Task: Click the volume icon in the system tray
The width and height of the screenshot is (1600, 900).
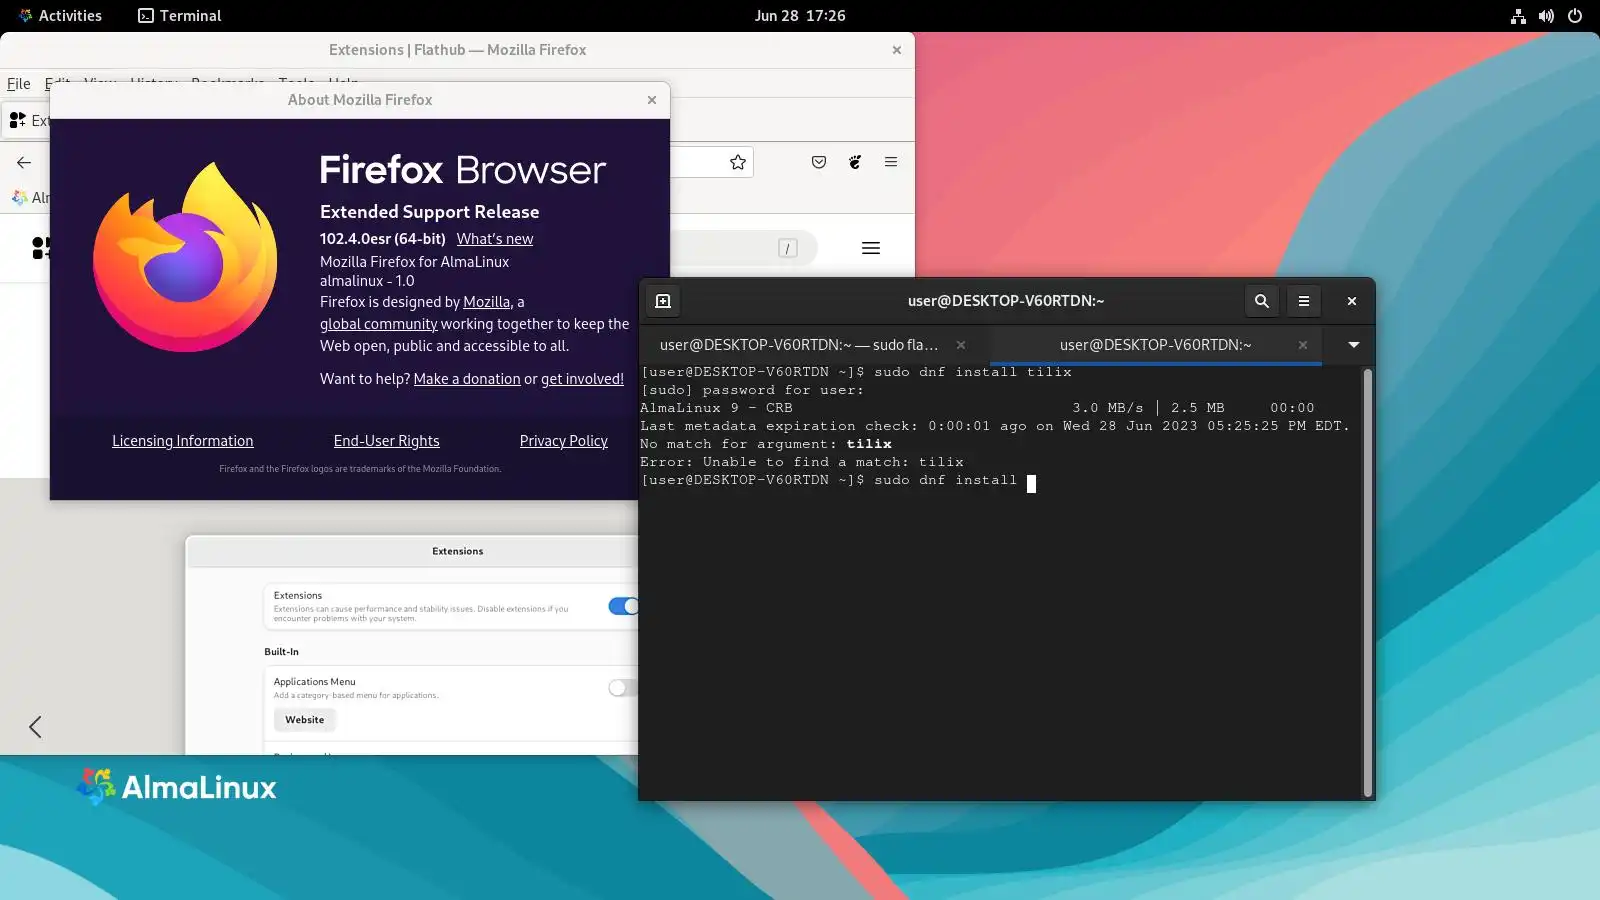Action: (x=1546, y=16)
